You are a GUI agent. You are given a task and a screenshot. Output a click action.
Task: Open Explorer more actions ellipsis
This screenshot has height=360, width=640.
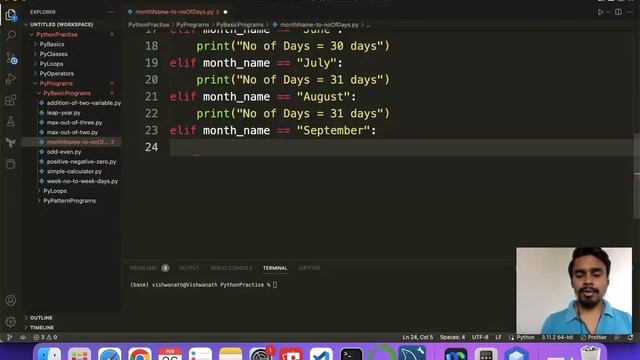pos(111,12)
